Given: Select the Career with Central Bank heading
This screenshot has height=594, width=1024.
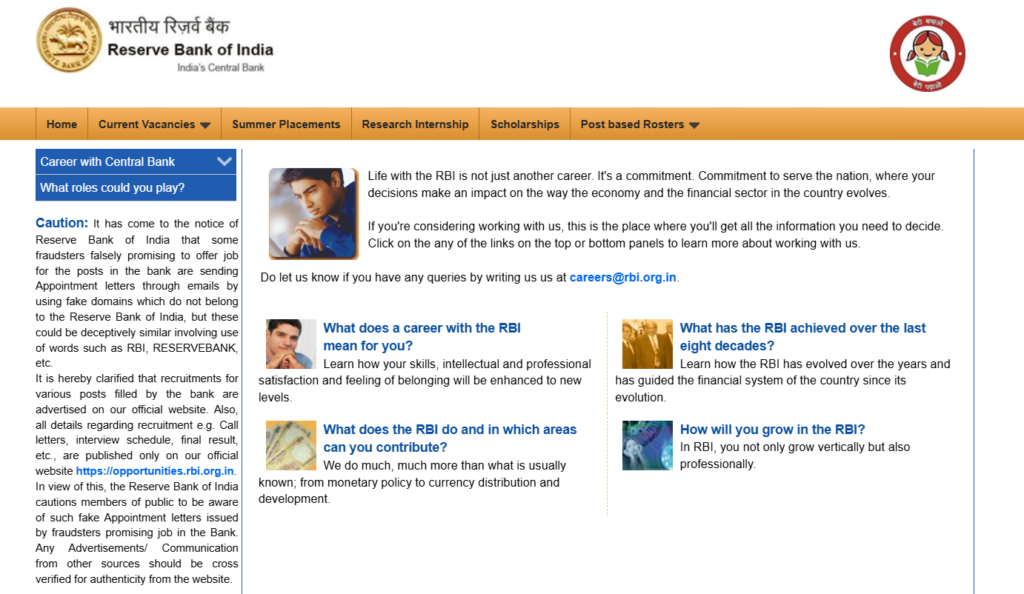Looking at the screenshot, I should (107, 162).
